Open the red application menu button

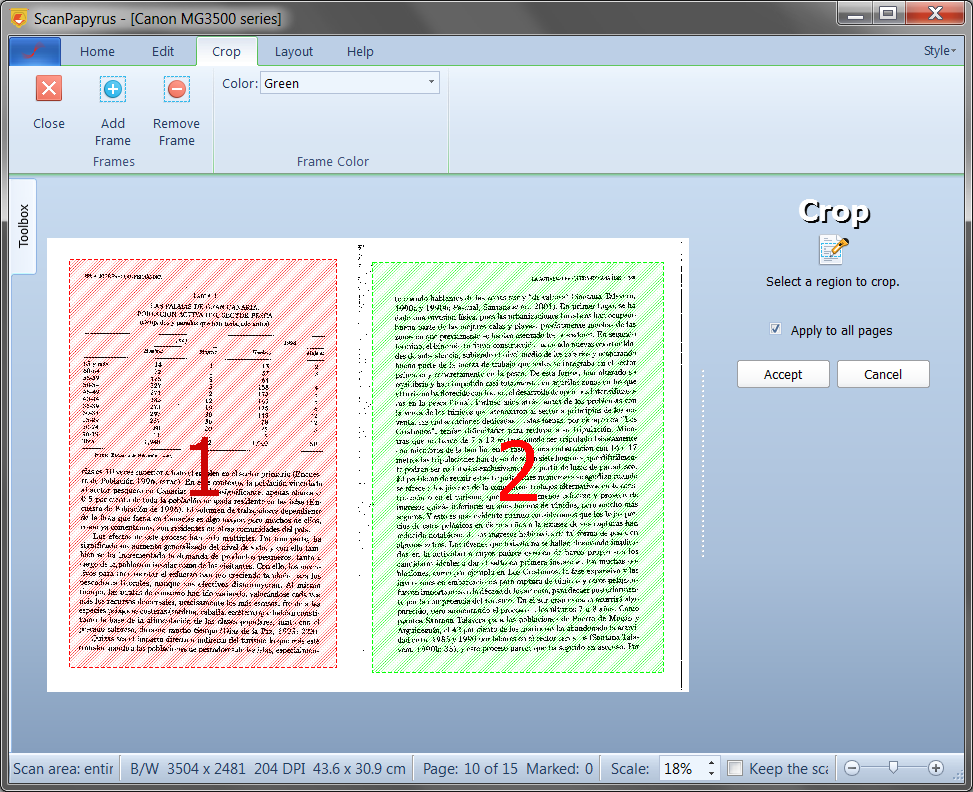click(35, 51)
